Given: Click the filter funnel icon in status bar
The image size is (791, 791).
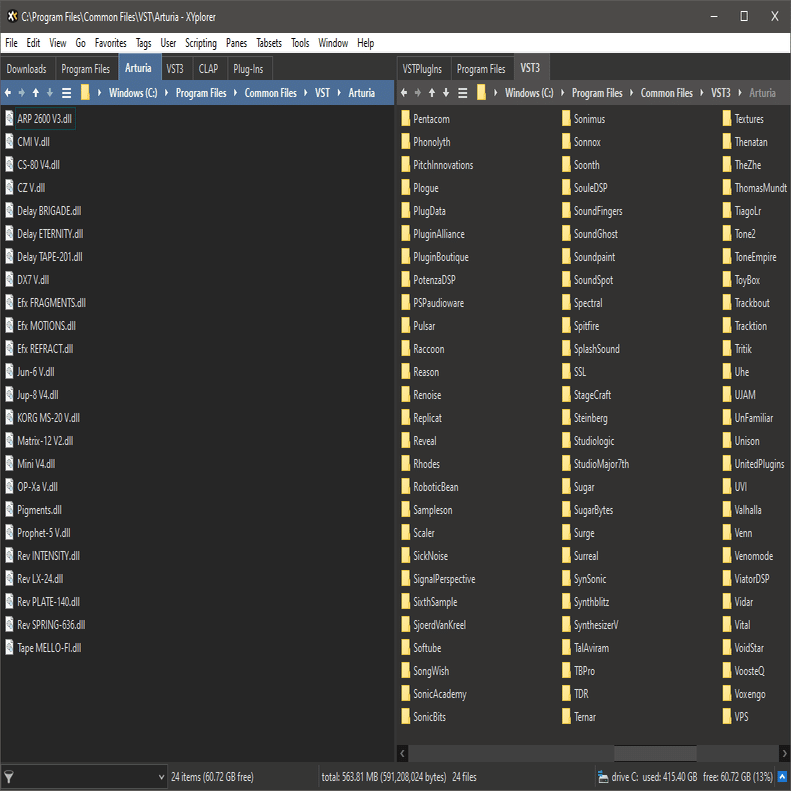Looking at the screenshot, I should 9,777.
